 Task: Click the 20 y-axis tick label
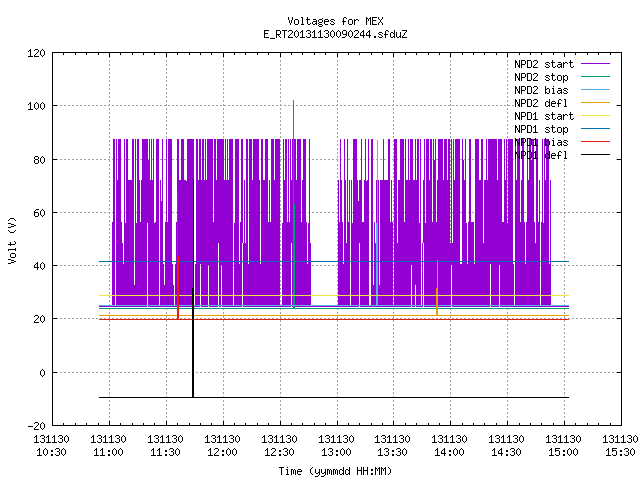pos(39,319)
